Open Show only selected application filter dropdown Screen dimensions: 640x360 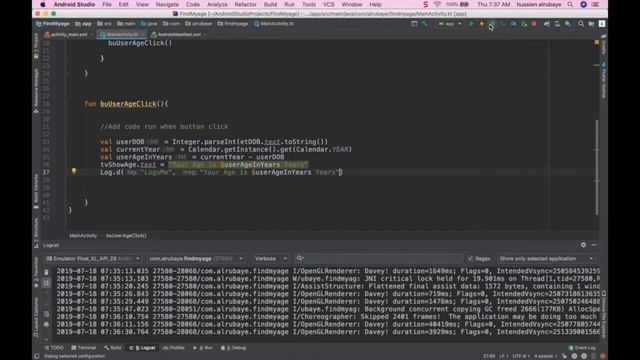tap(546, 259)
